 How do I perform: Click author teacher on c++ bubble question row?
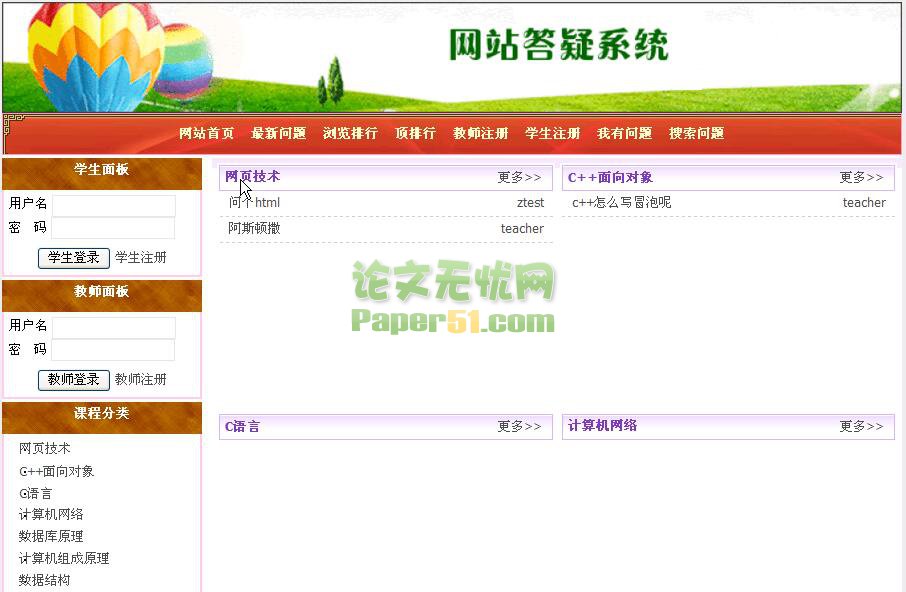[x=864, y=203]
